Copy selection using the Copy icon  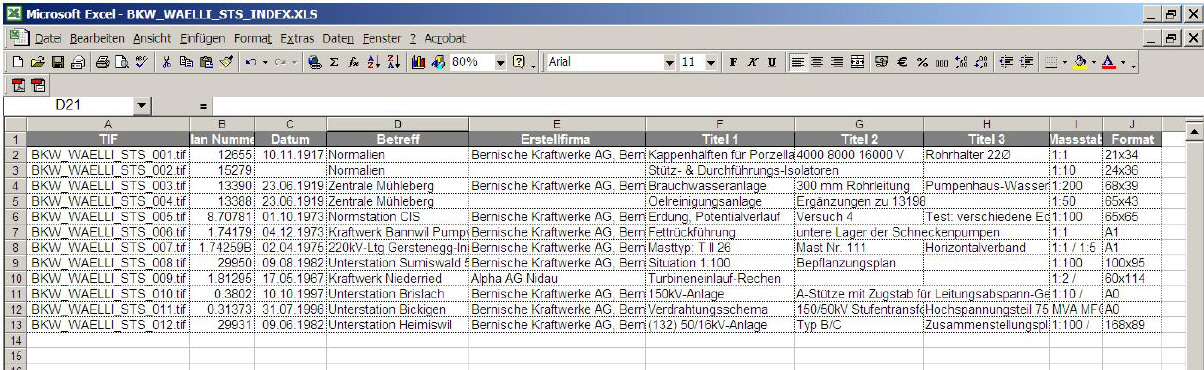coord(186,62)
